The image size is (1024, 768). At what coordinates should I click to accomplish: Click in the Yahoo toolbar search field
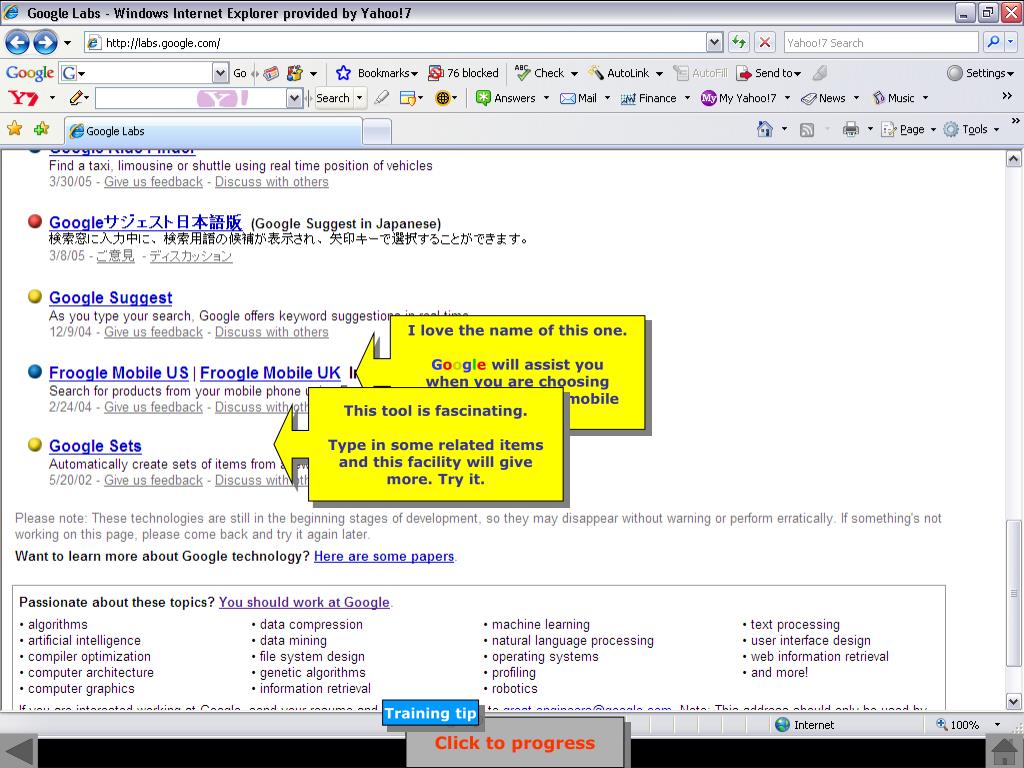pyautogui.click(x=191, y=98)
